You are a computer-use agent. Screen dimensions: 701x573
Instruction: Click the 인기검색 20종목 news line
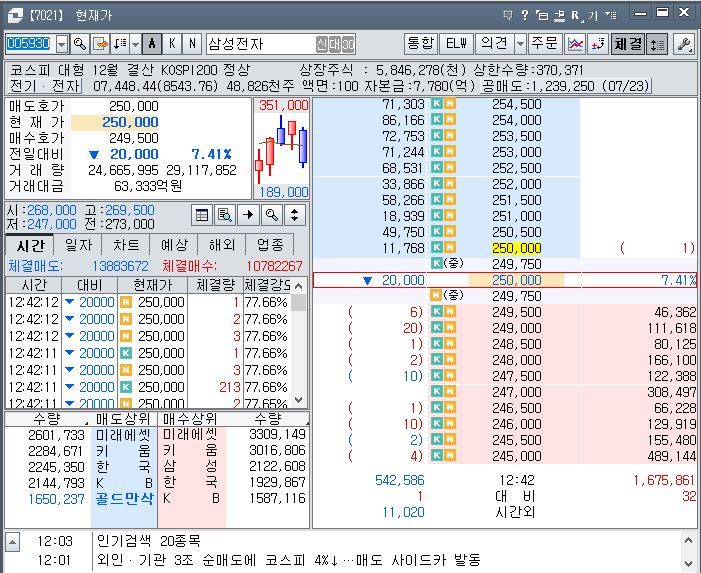tap(149, 541)
